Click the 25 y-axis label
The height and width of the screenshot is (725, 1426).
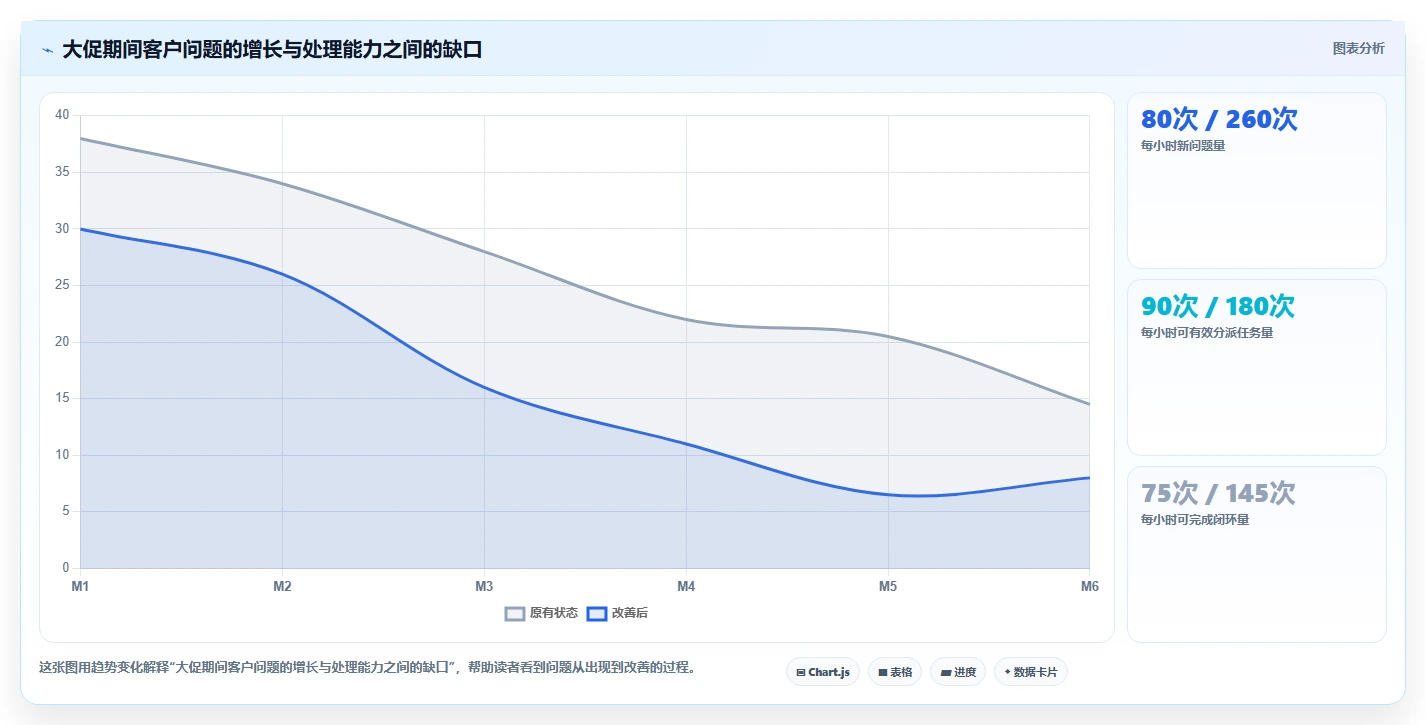pos(62,285)
